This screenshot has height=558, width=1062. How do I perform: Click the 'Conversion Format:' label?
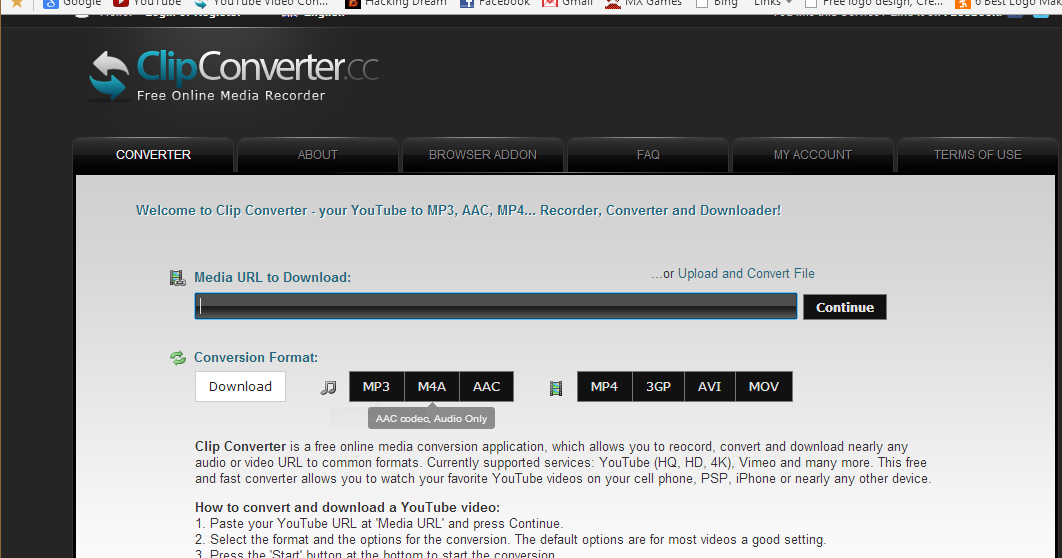pyautogui.click(x=256, y=358)
